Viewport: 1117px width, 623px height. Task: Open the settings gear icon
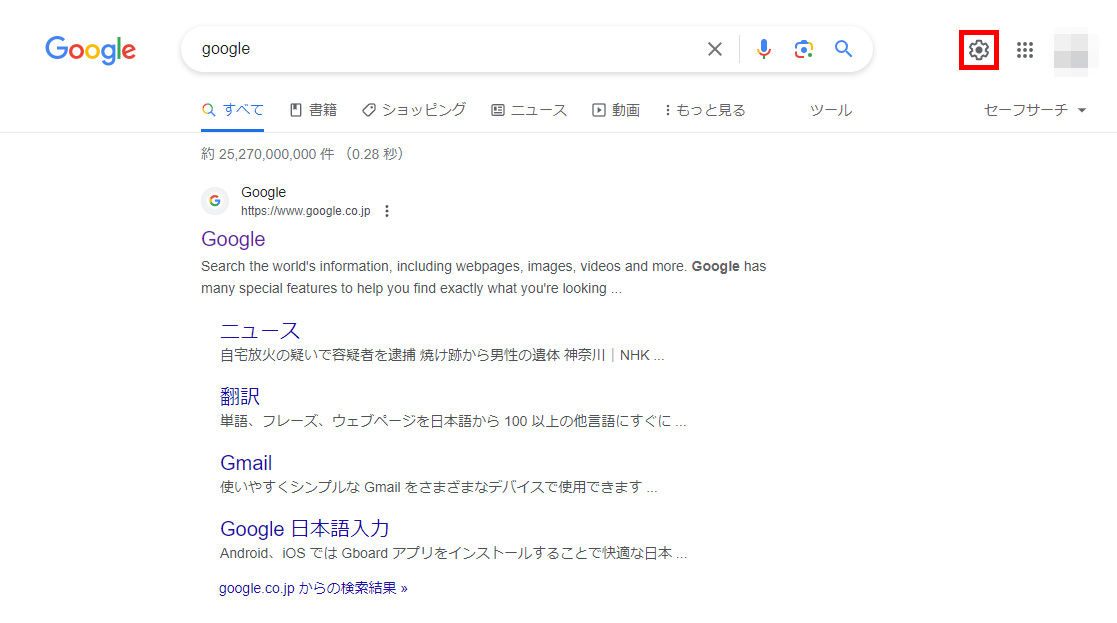tap(979, 50)
